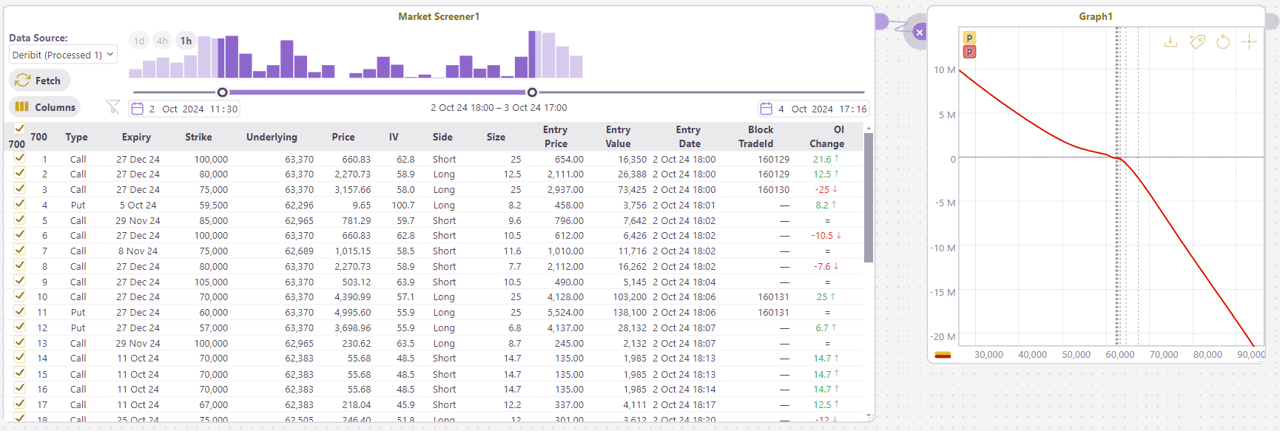Sort by the Strike column header

[198, 137]
